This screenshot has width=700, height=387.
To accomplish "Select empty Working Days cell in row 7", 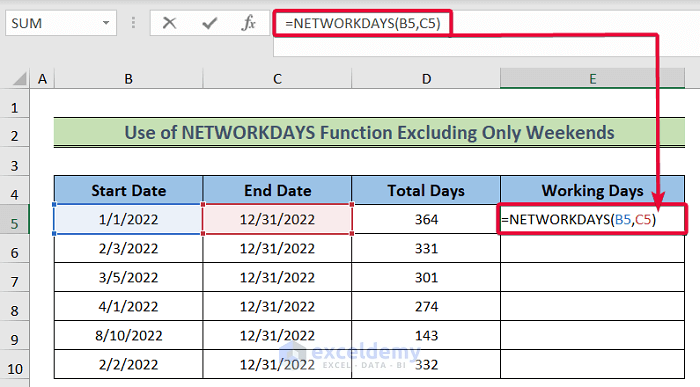I will (x=592, y=277).
